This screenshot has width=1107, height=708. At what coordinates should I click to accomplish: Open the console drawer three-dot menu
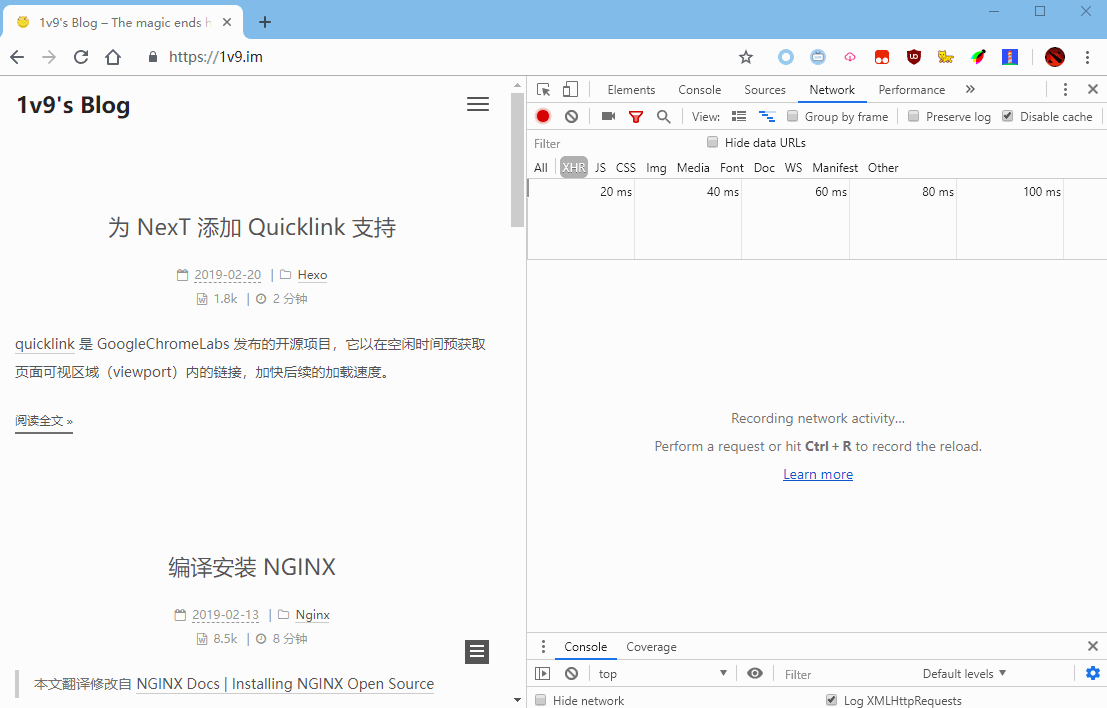543,647
